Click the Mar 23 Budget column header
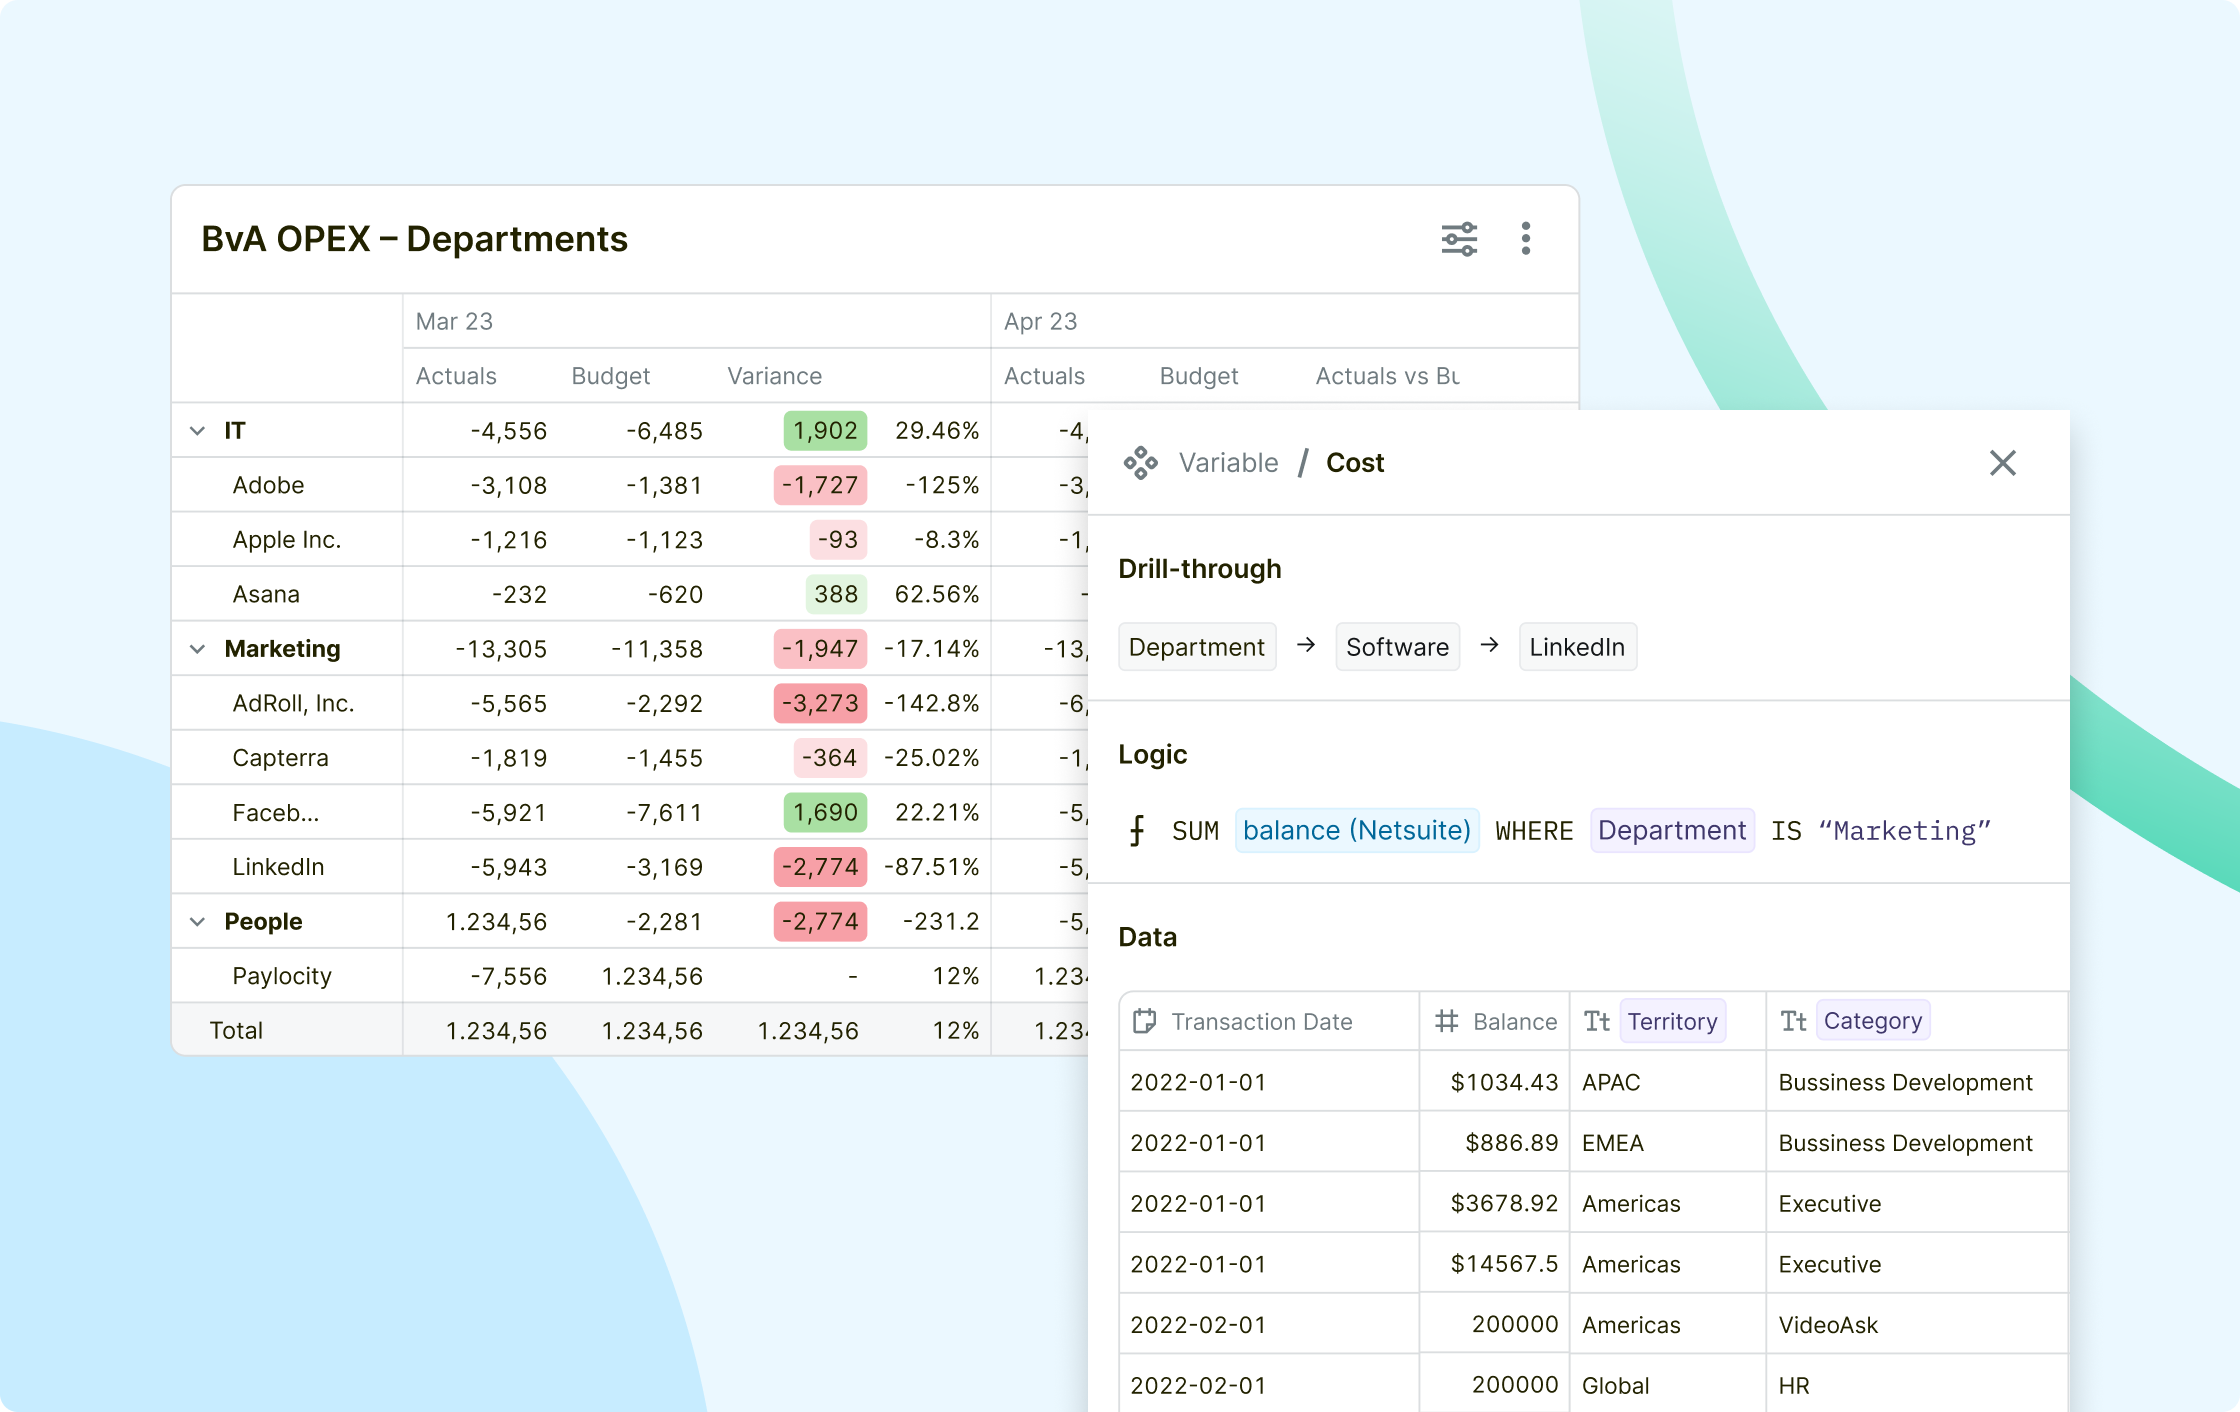This screenshot has width=2240, height=1412. point(610,376)
